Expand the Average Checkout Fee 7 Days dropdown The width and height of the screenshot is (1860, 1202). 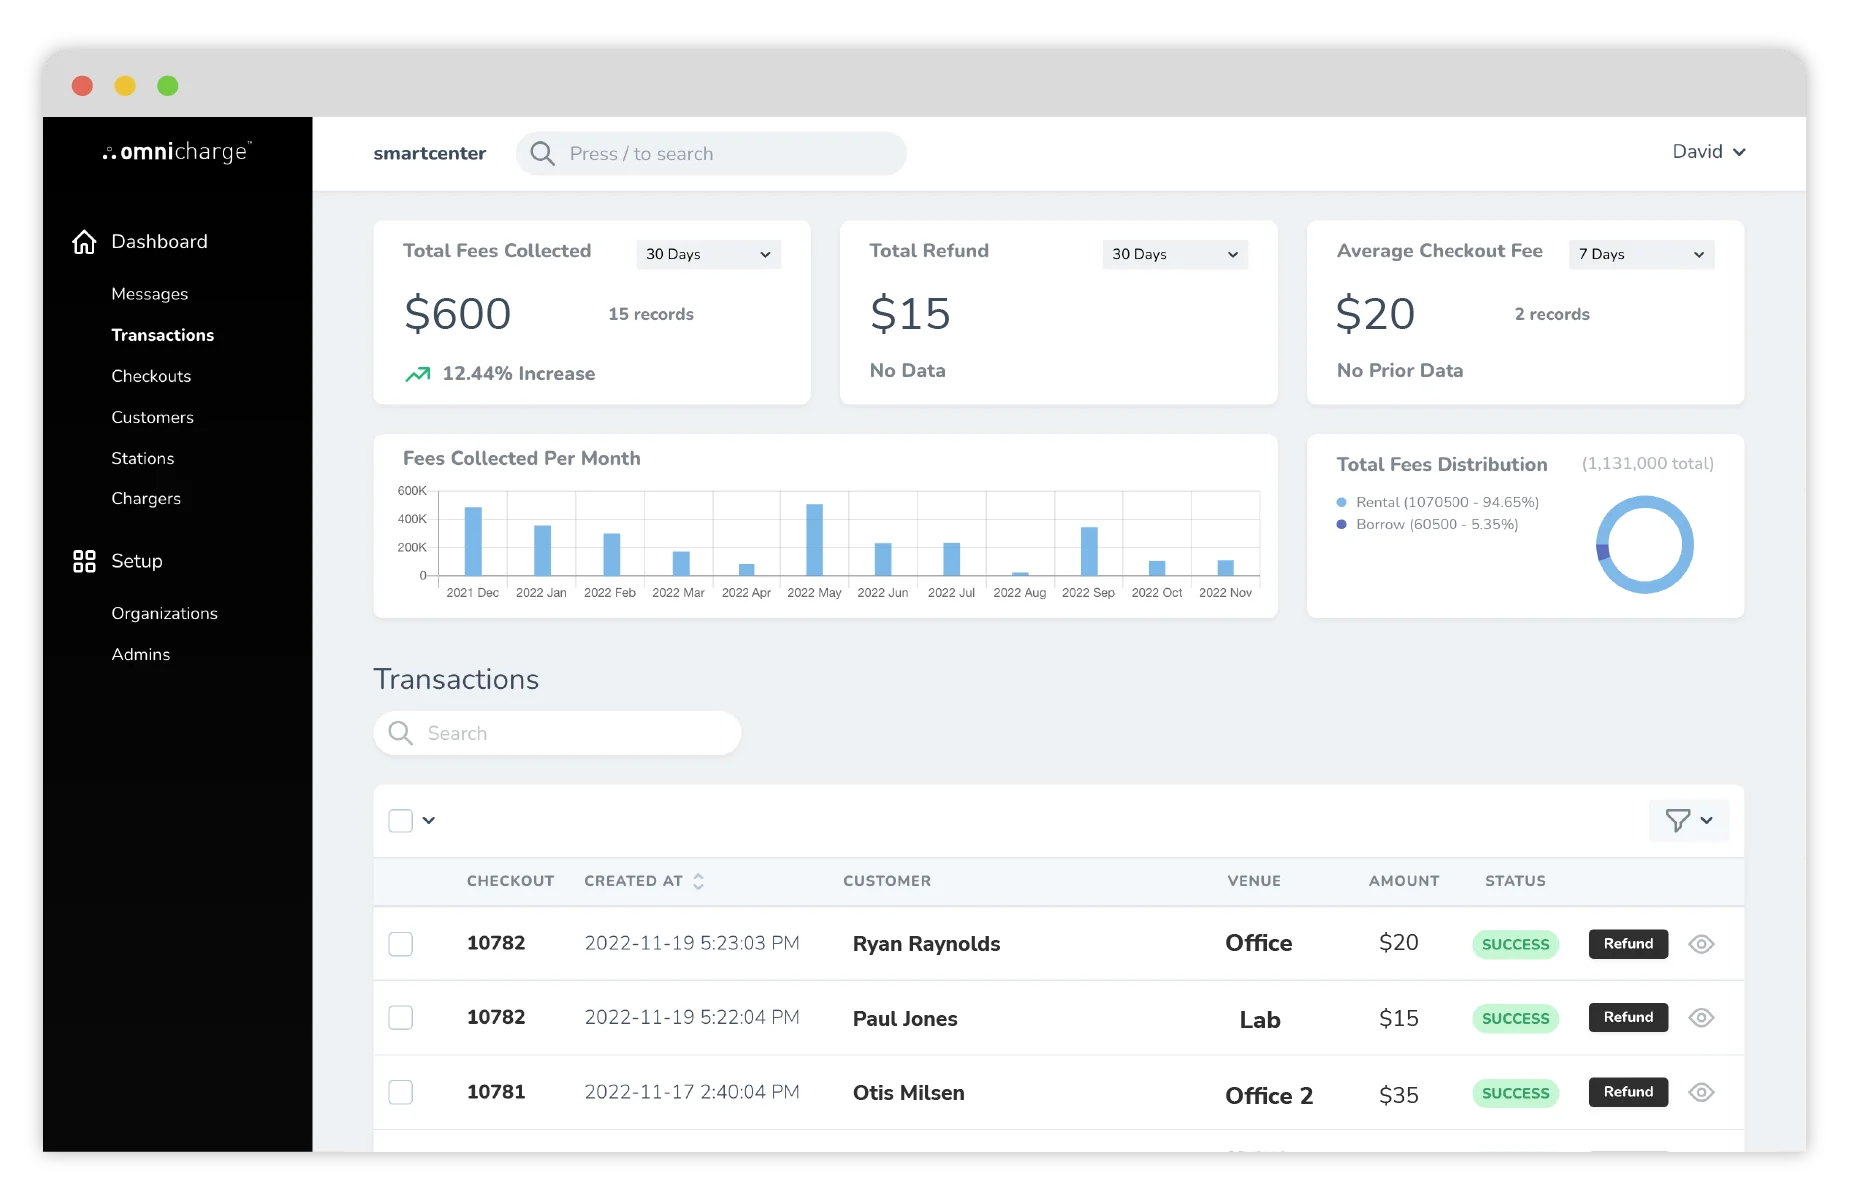tap(1640, 255)
